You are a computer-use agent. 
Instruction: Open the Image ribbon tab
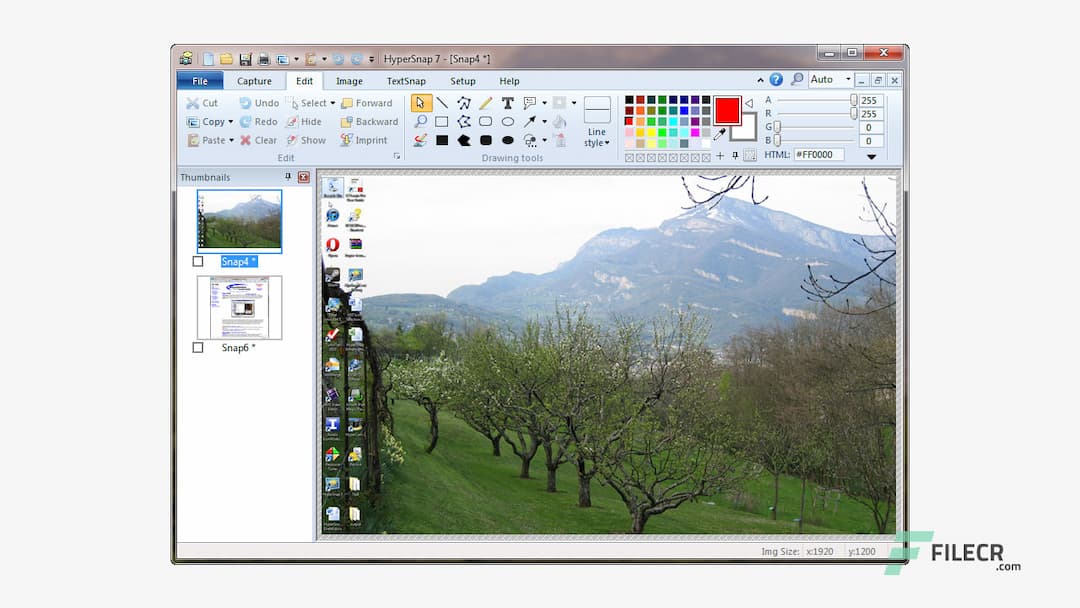click(x=349, y=80)
